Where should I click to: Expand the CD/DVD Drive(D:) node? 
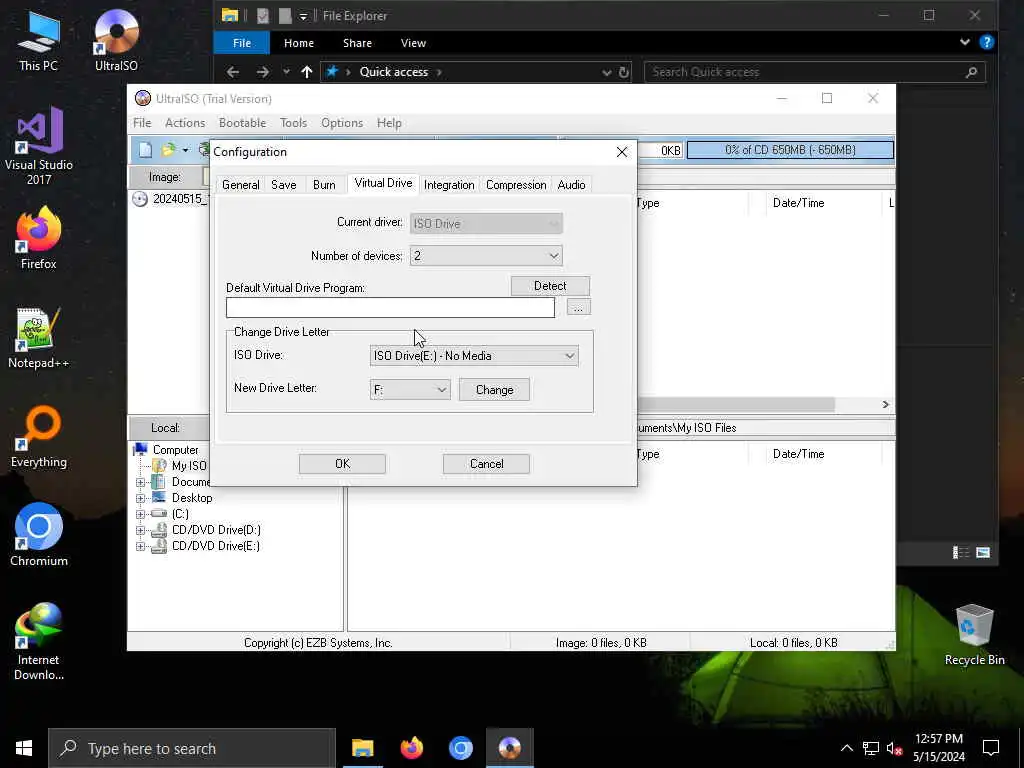coord(140,530)
